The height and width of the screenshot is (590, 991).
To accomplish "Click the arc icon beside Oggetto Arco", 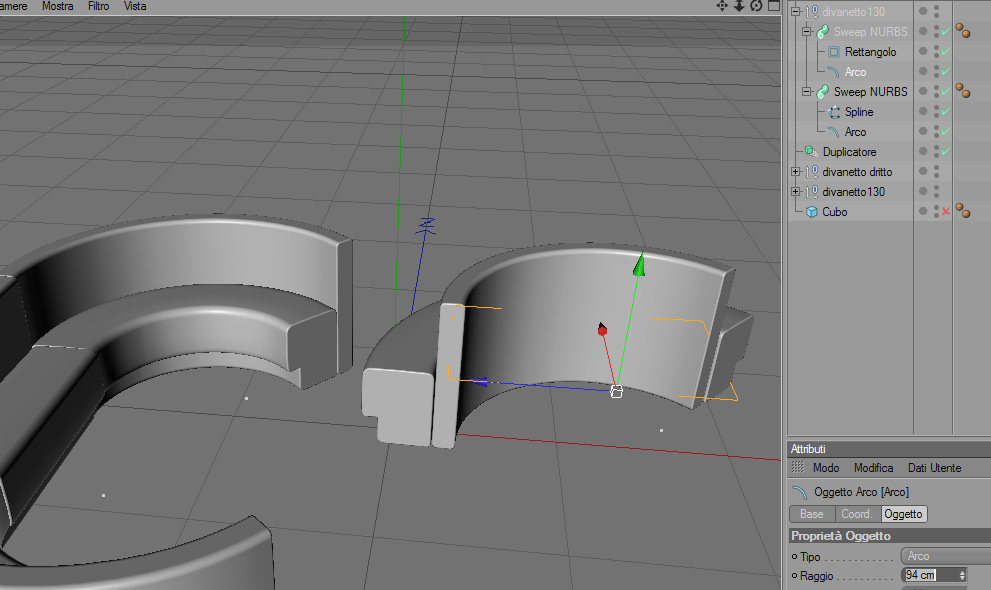I will pos(799,491).
